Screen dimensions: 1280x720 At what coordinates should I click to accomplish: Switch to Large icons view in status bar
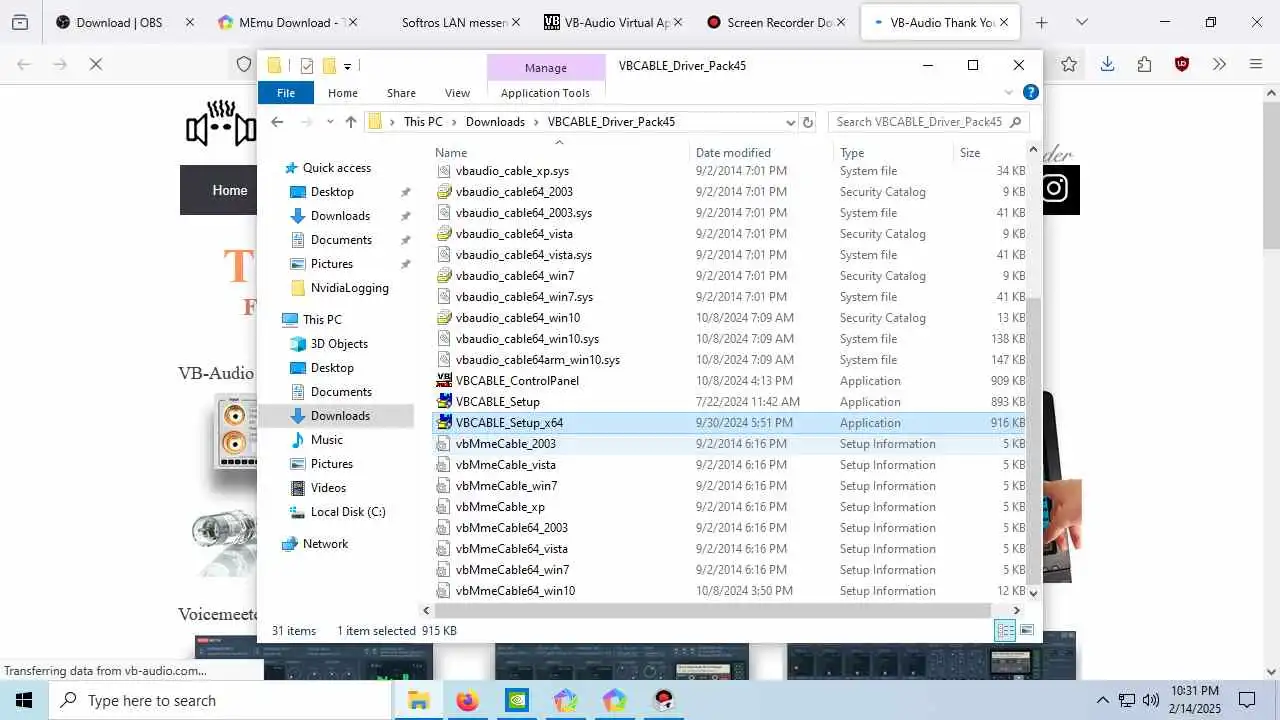pos(1026,630)
